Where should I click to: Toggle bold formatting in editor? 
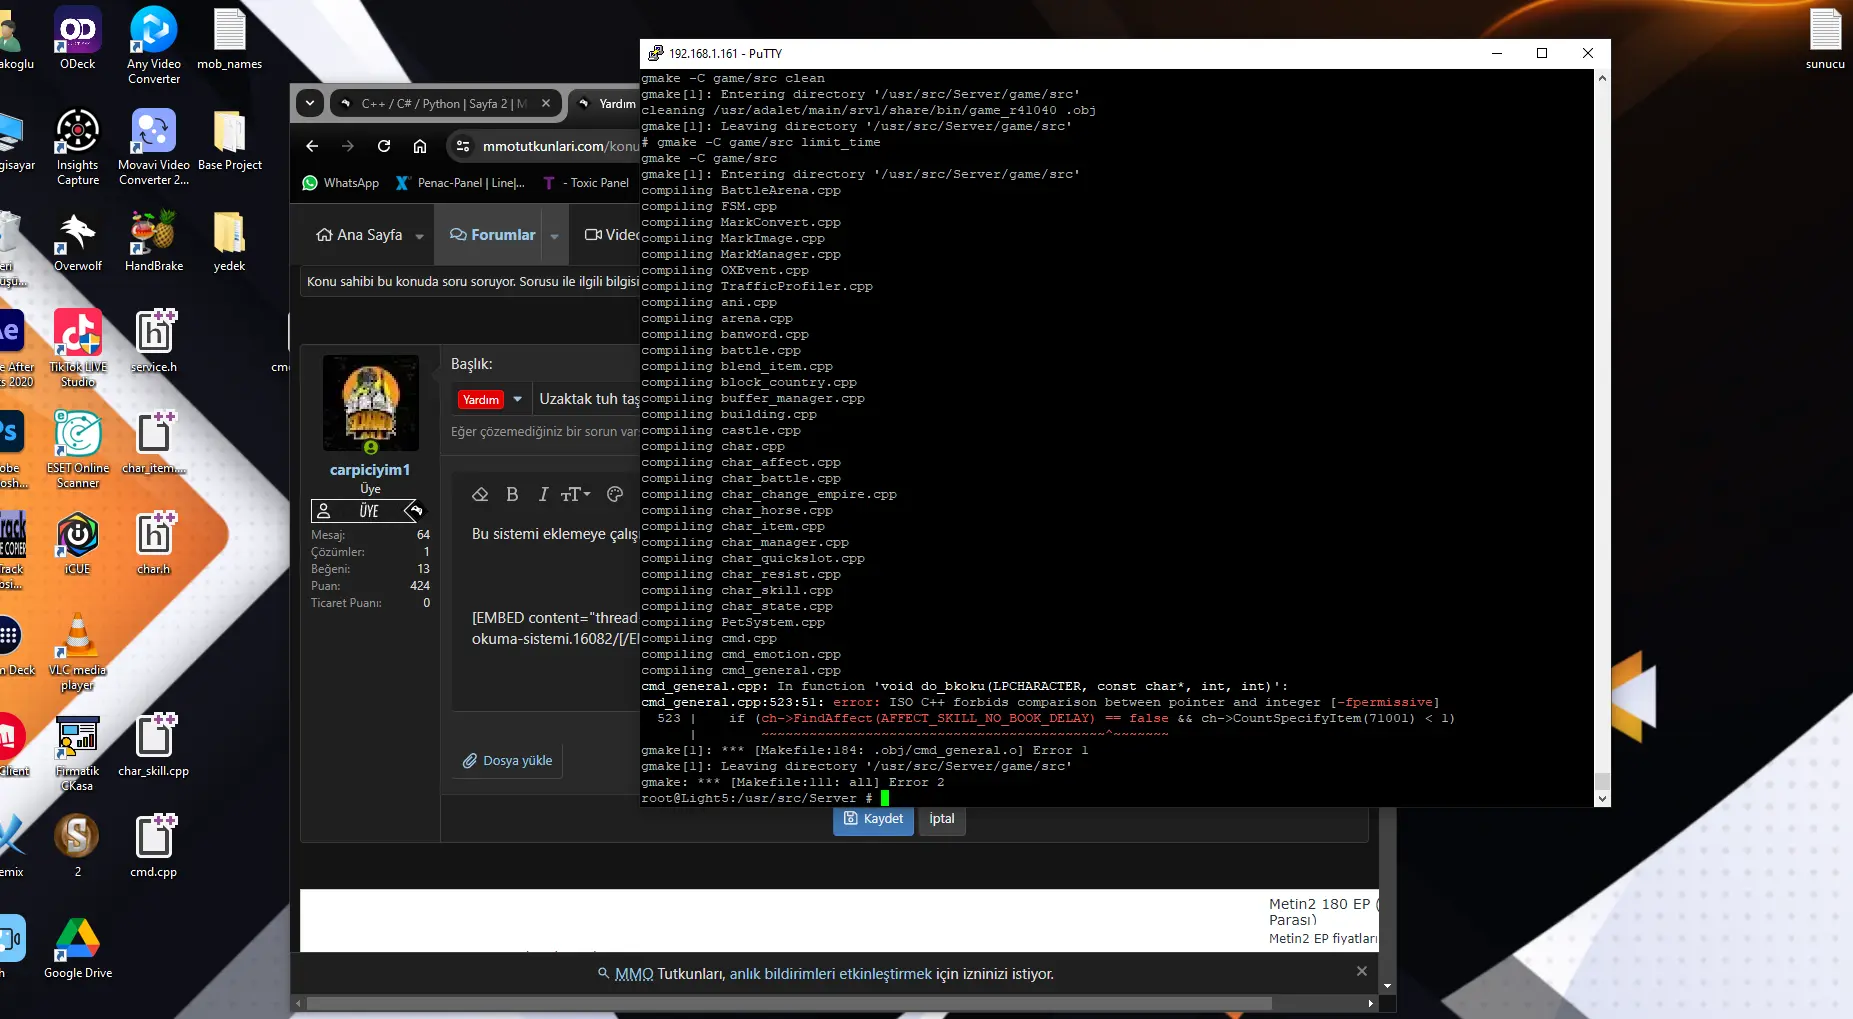(512, 494)
